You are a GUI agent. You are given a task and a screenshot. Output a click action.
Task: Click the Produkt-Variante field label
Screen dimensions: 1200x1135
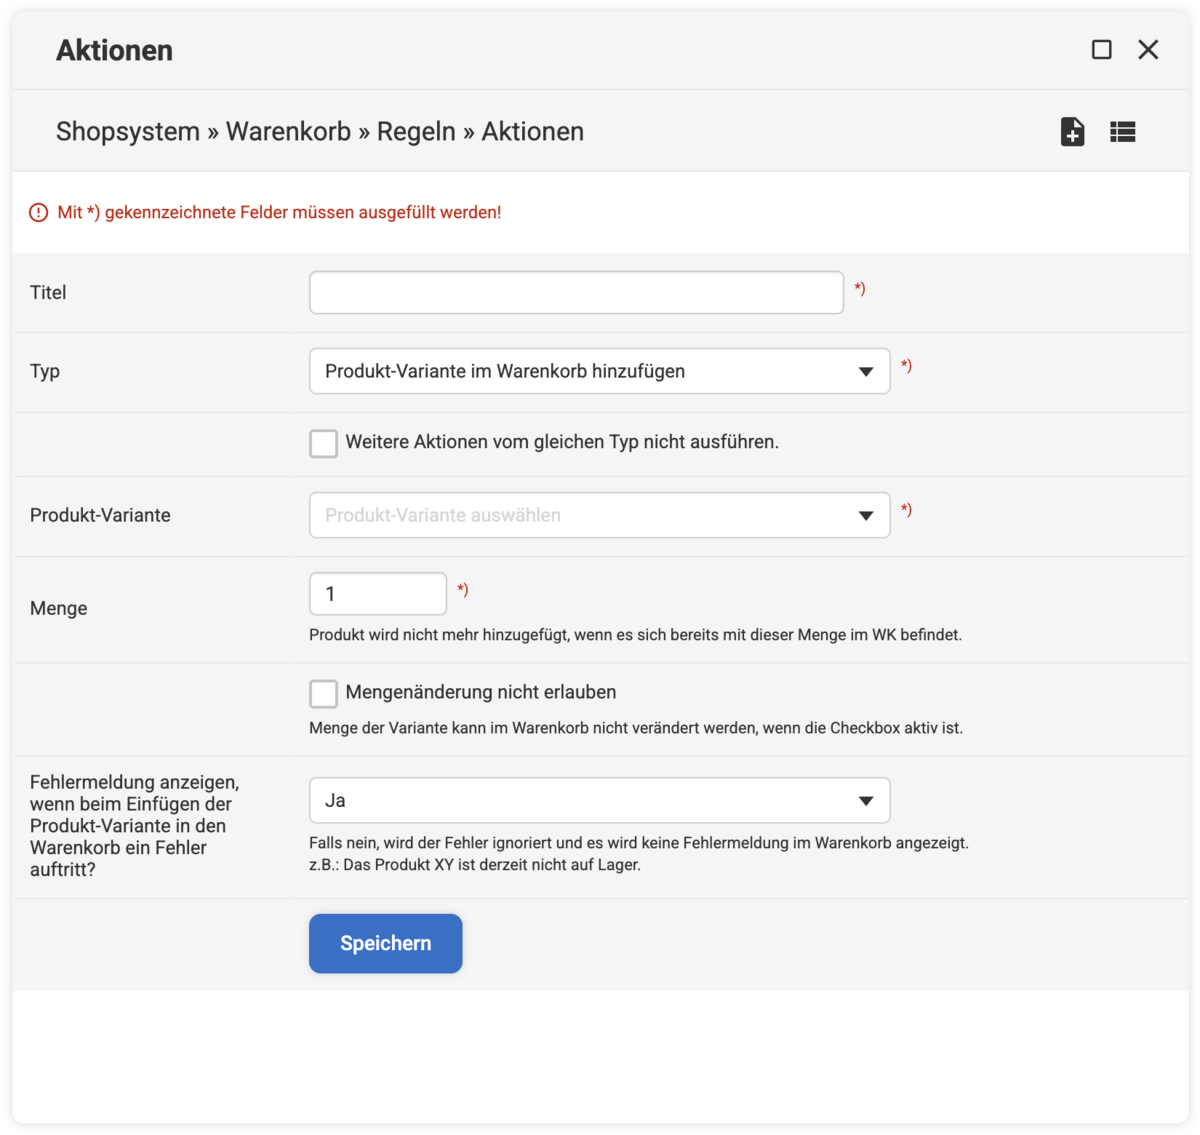100,515
